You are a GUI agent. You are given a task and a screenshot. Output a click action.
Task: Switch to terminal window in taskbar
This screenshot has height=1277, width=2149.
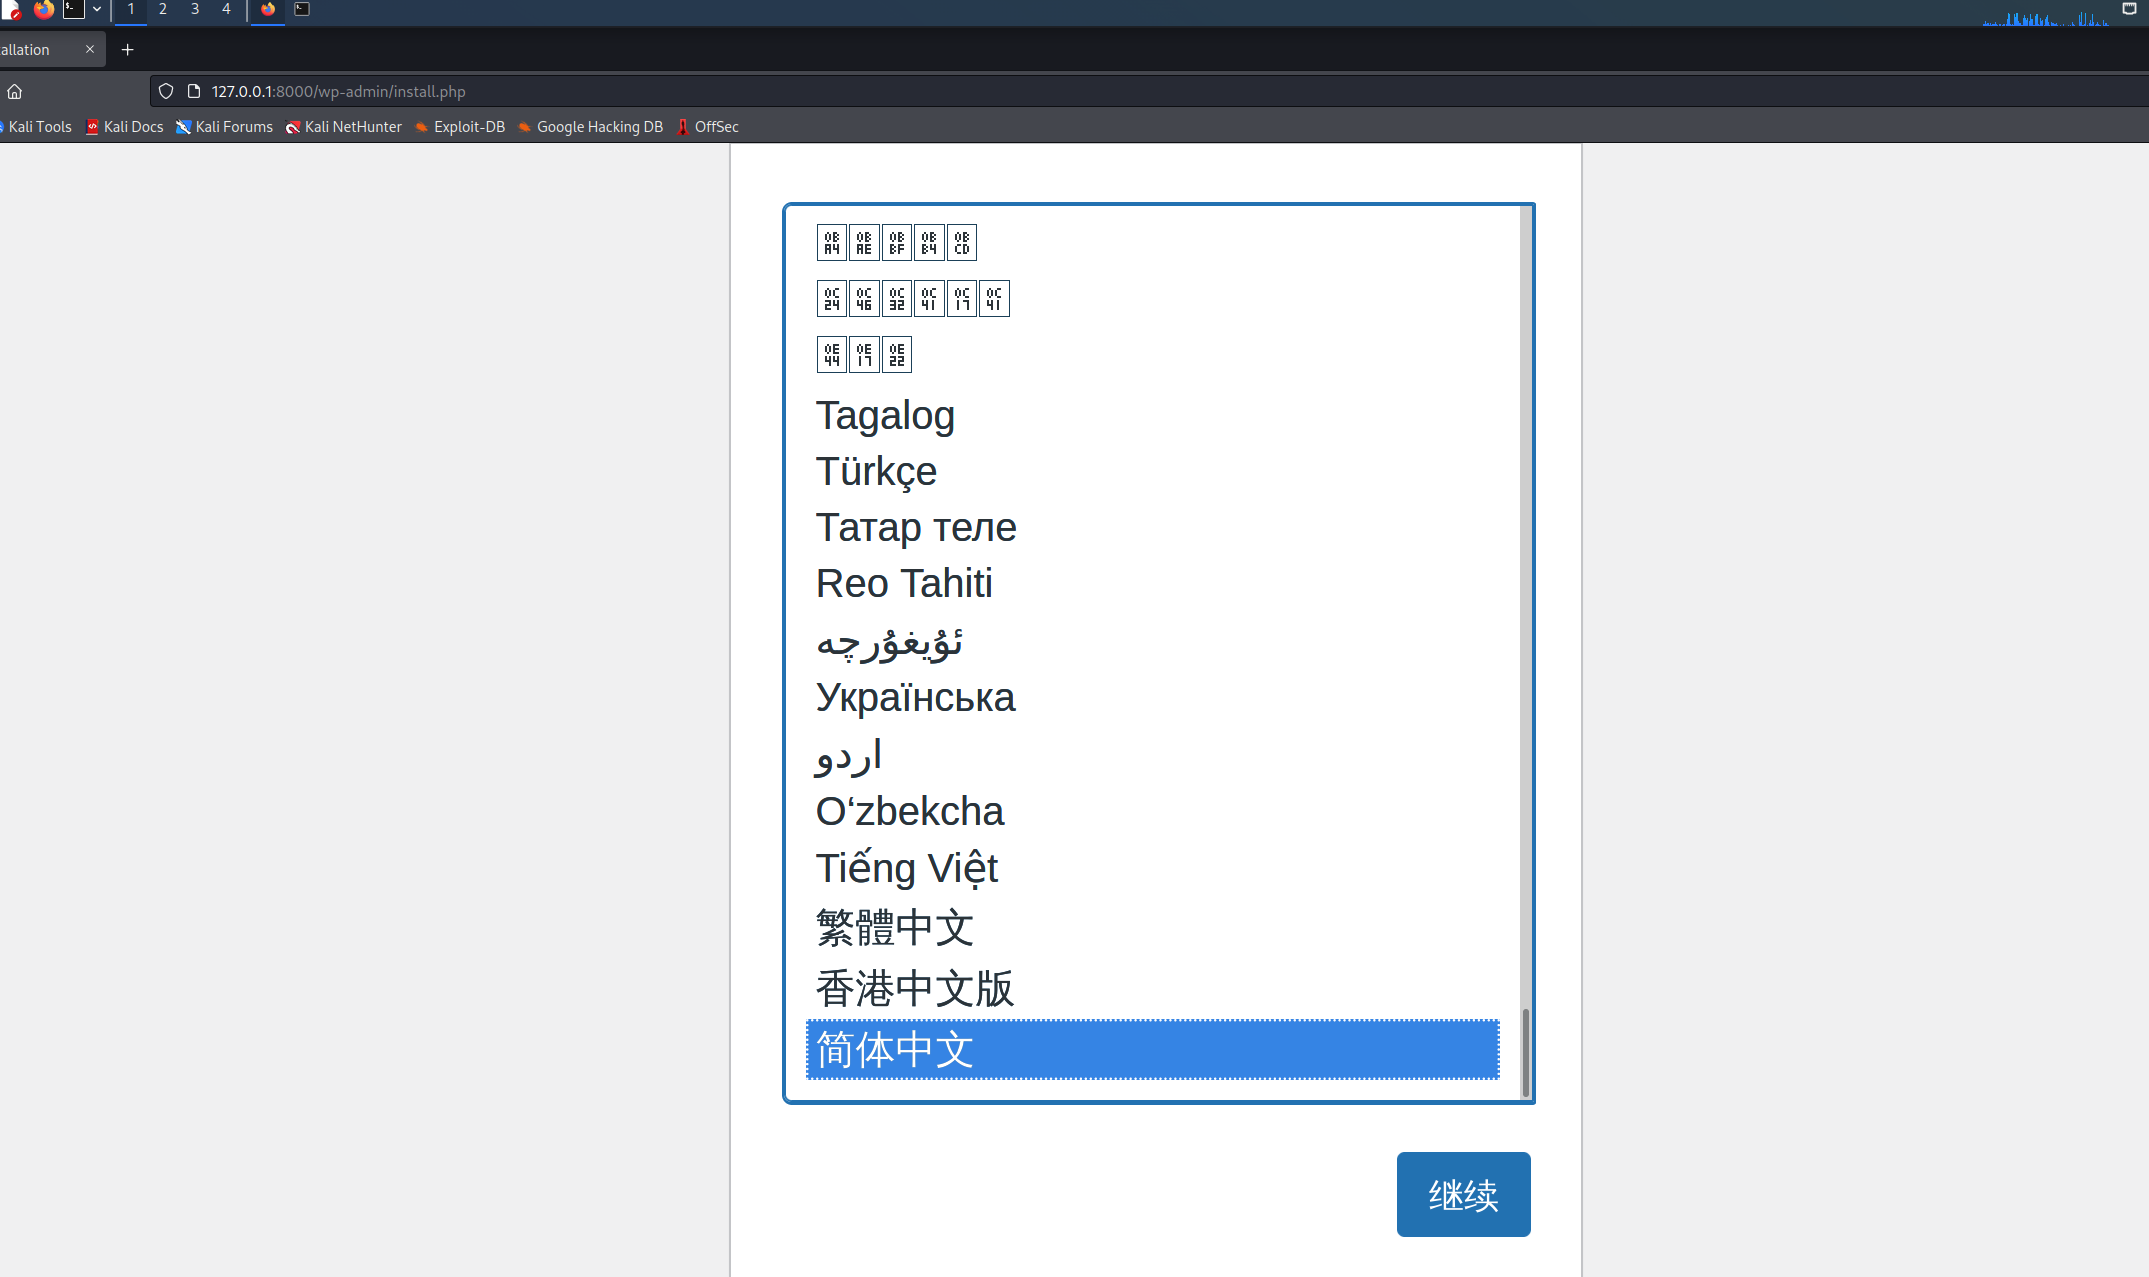302,9
